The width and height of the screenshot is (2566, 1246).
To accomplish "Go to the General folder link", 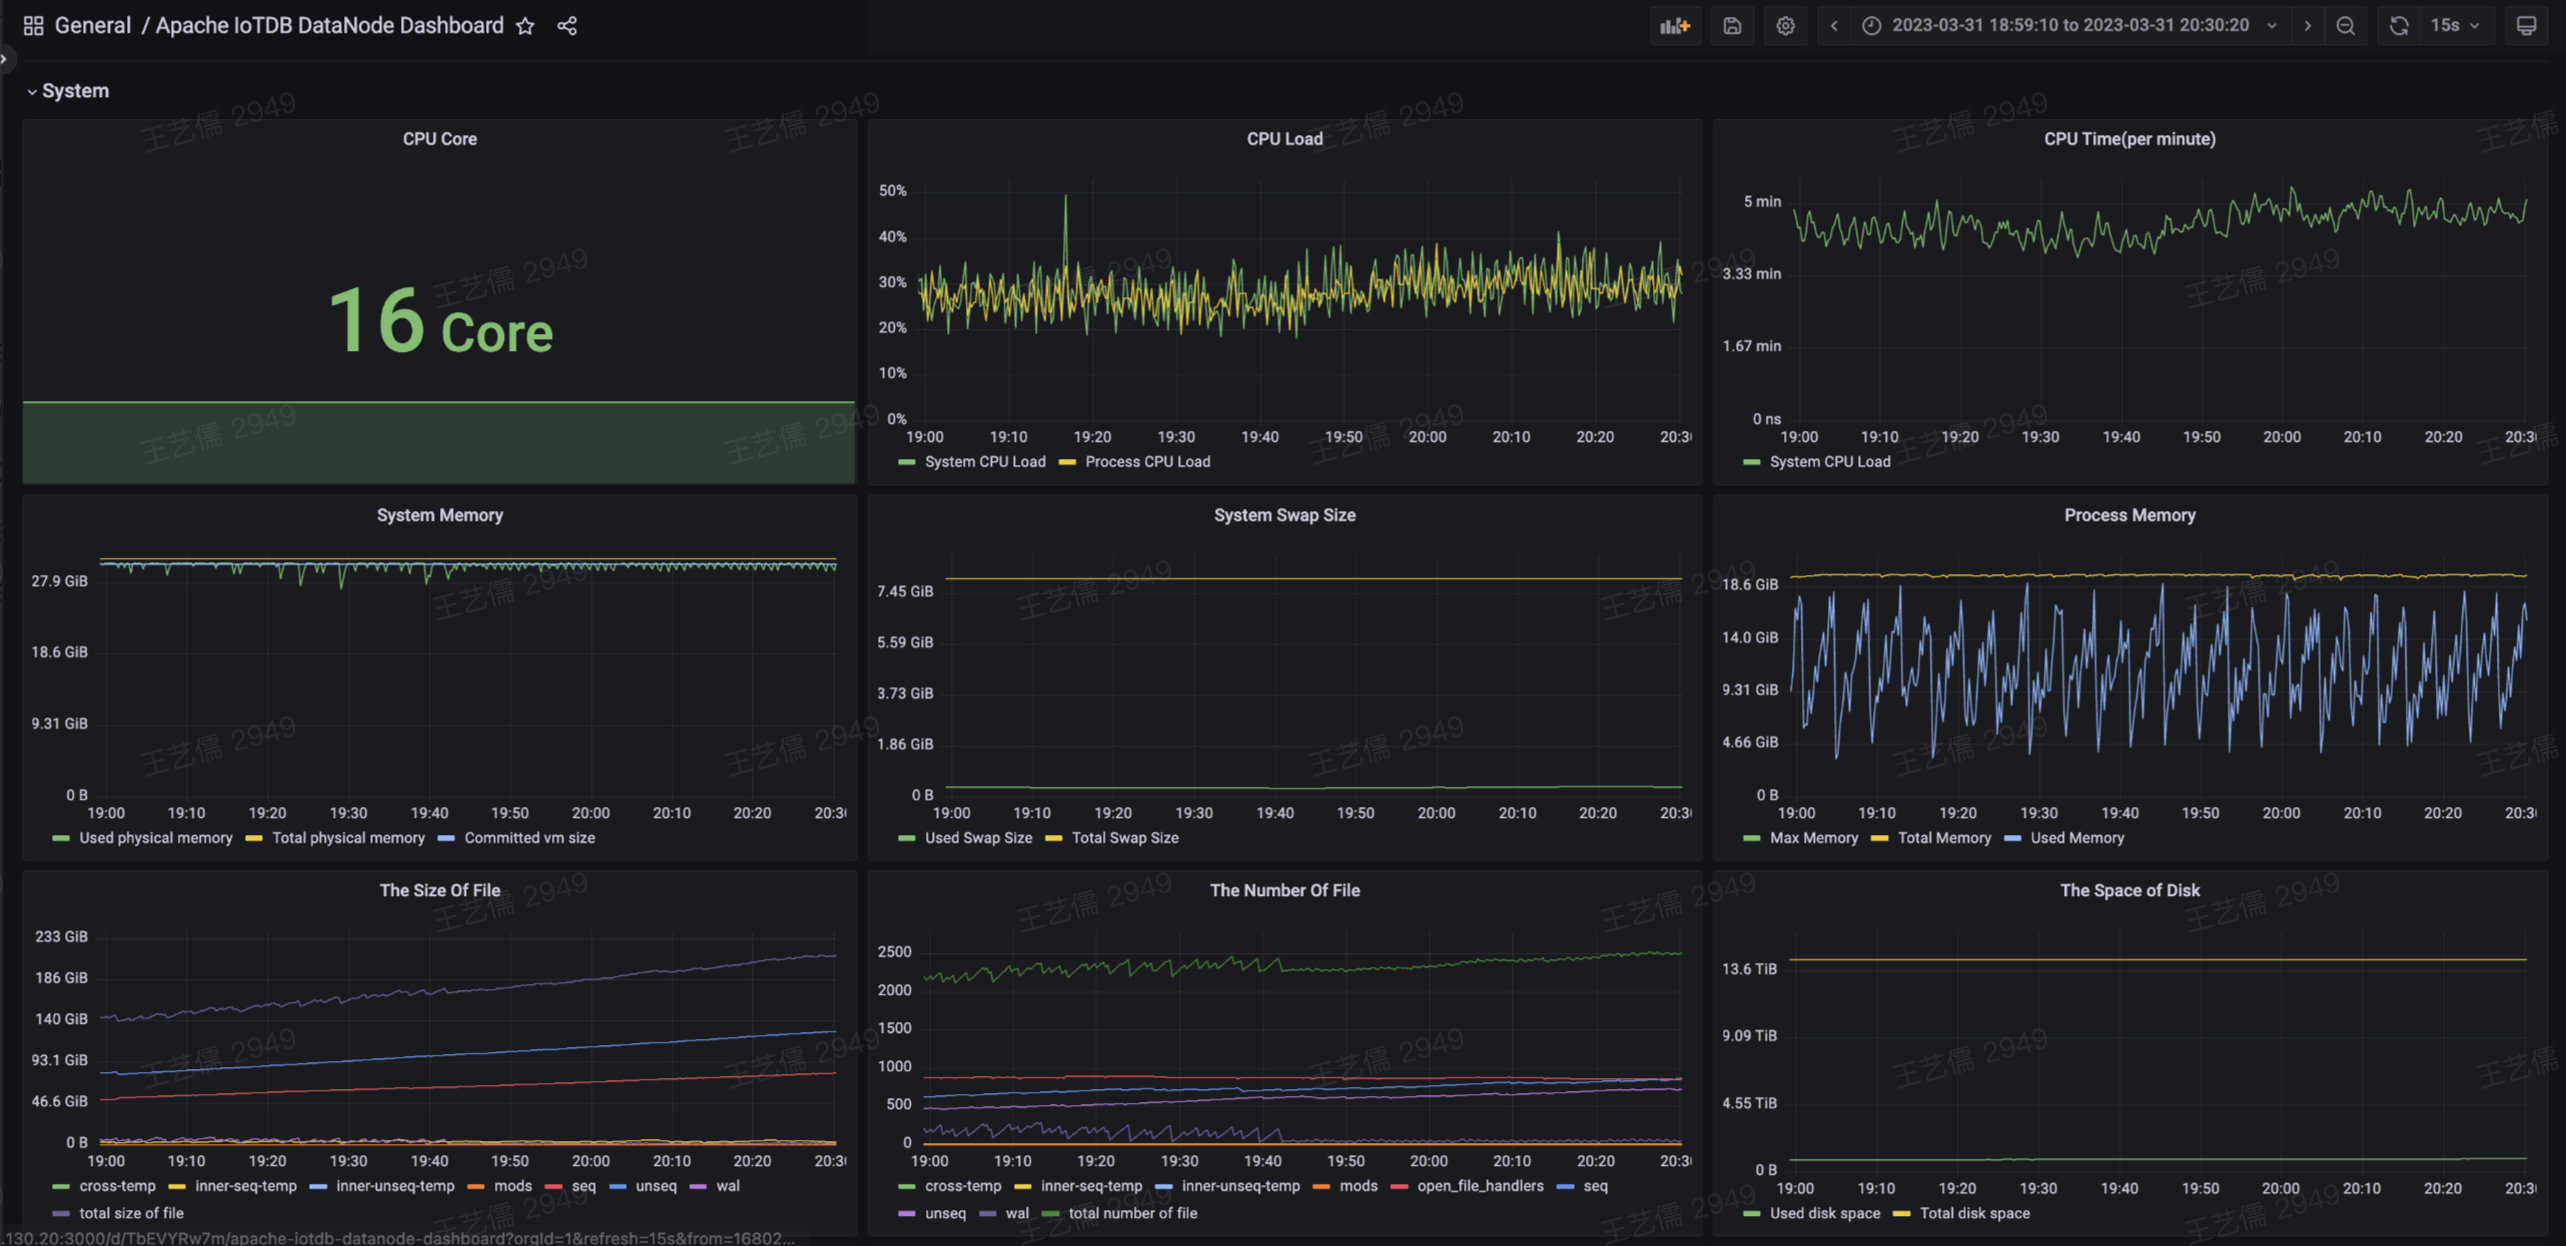I will [92, 26].
